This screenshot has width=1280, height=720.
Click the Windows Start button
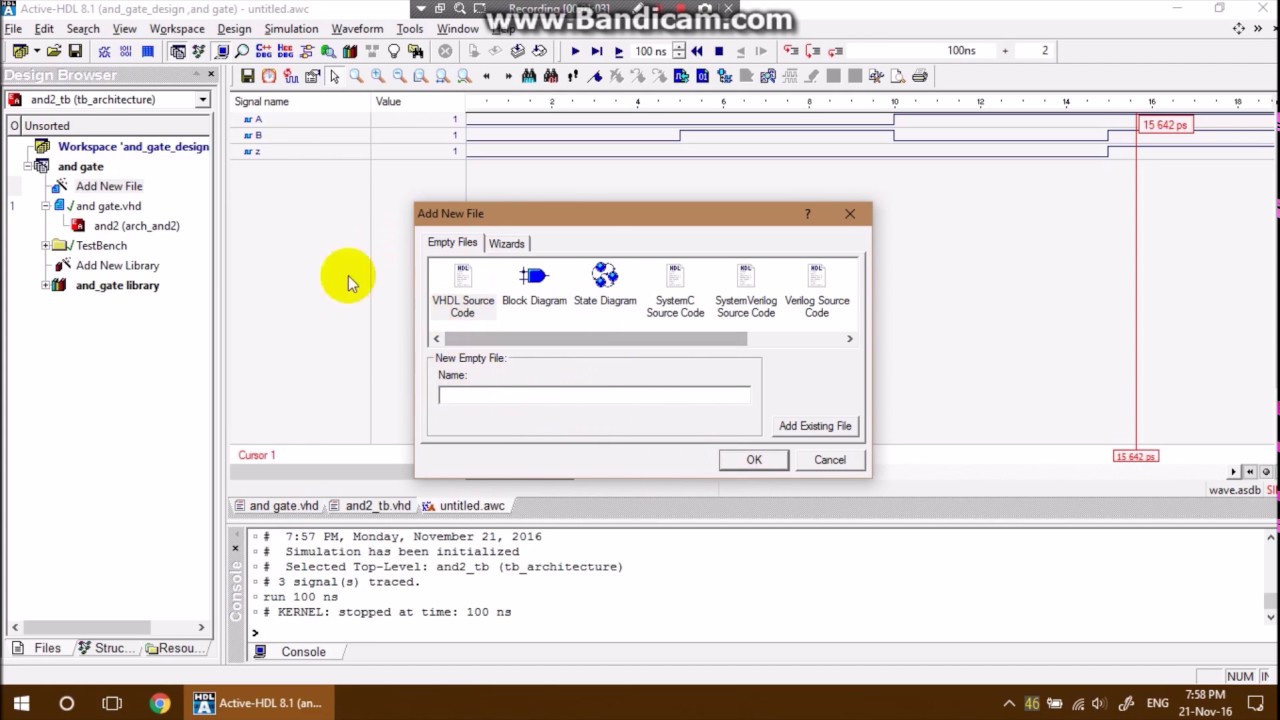(21, 703)
